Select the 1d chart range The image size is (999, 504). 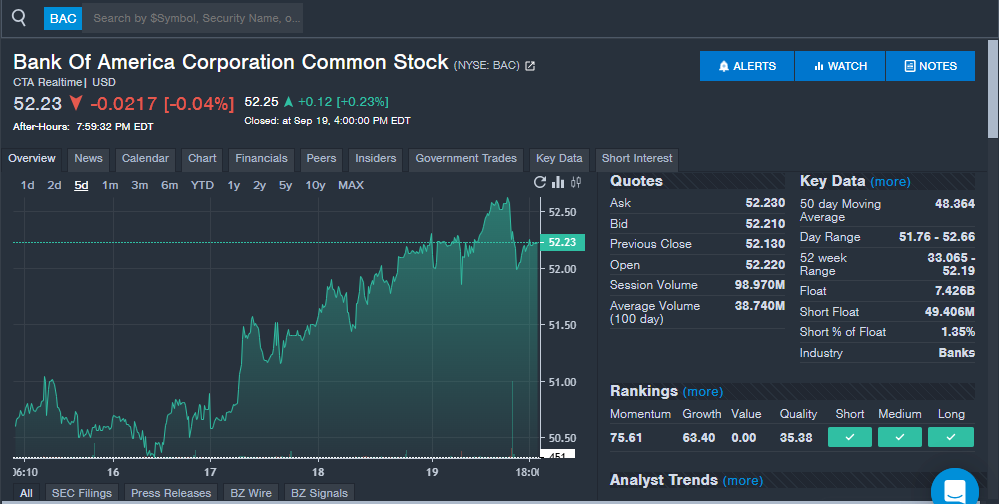coord(27,185)
